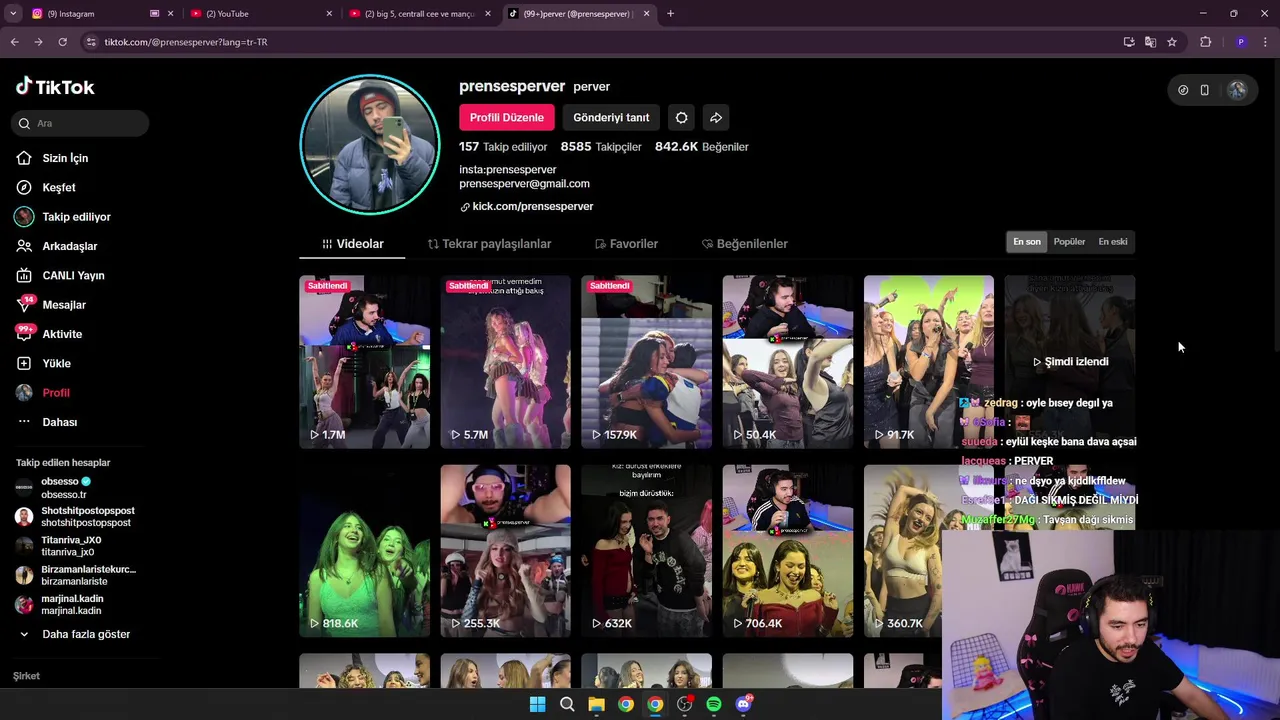The image size is (1280, 720).
Task: Open pinned video with 157.9K views
Action: click(646, 362)
